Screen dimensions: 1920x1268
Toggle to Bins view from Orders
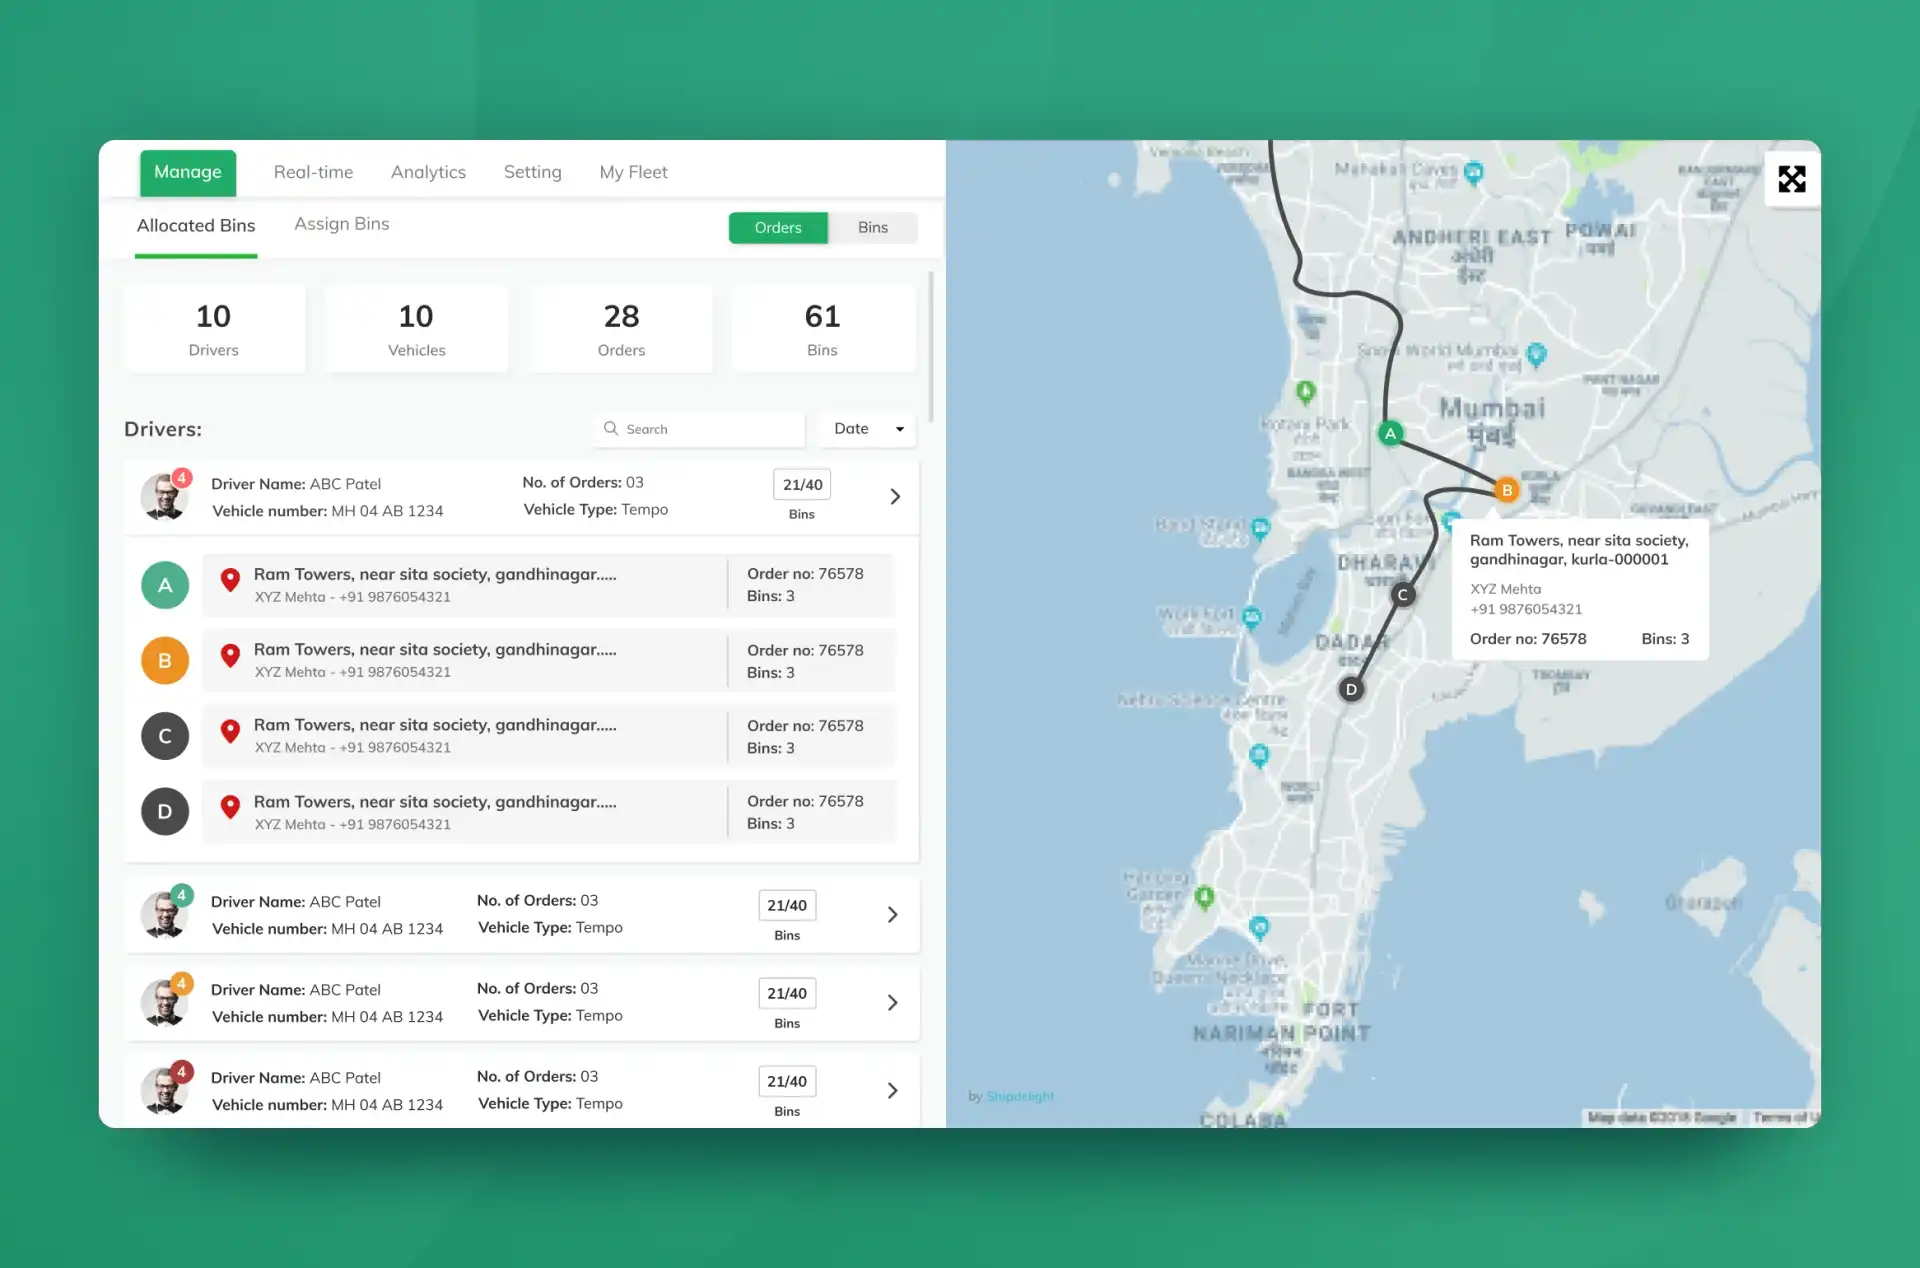click(873, 226)
